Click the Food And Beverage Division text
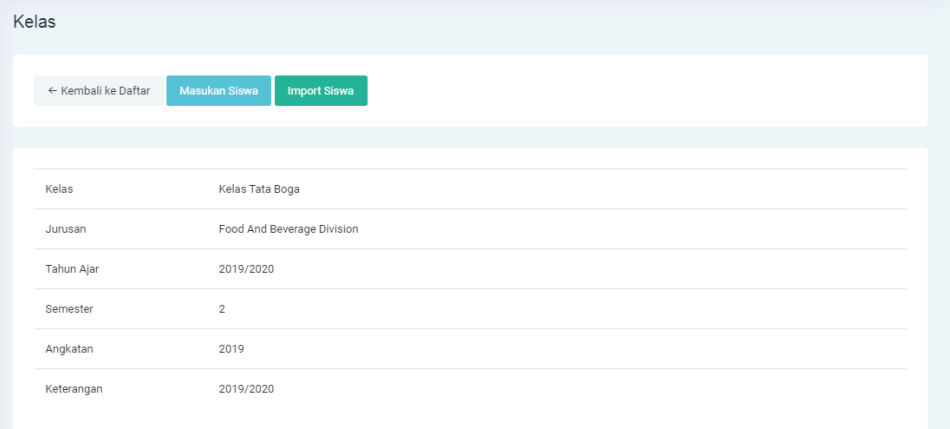This screenshot has height=429, width=950. tap(288, 229)
